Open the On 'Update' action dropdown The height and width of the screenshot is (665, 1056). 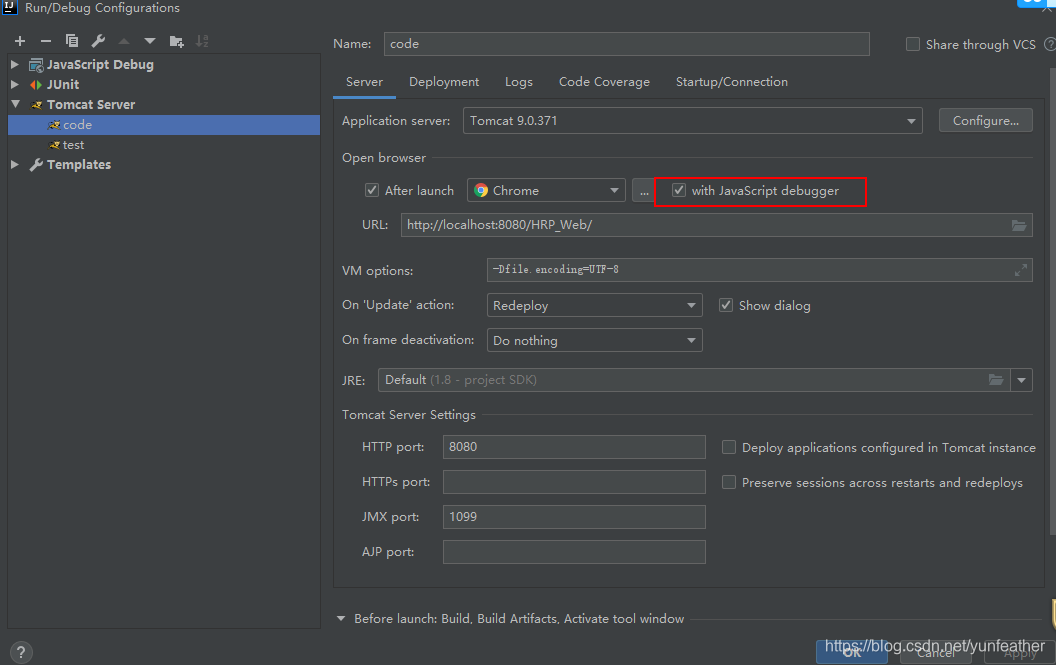click(x=594, y=305)
